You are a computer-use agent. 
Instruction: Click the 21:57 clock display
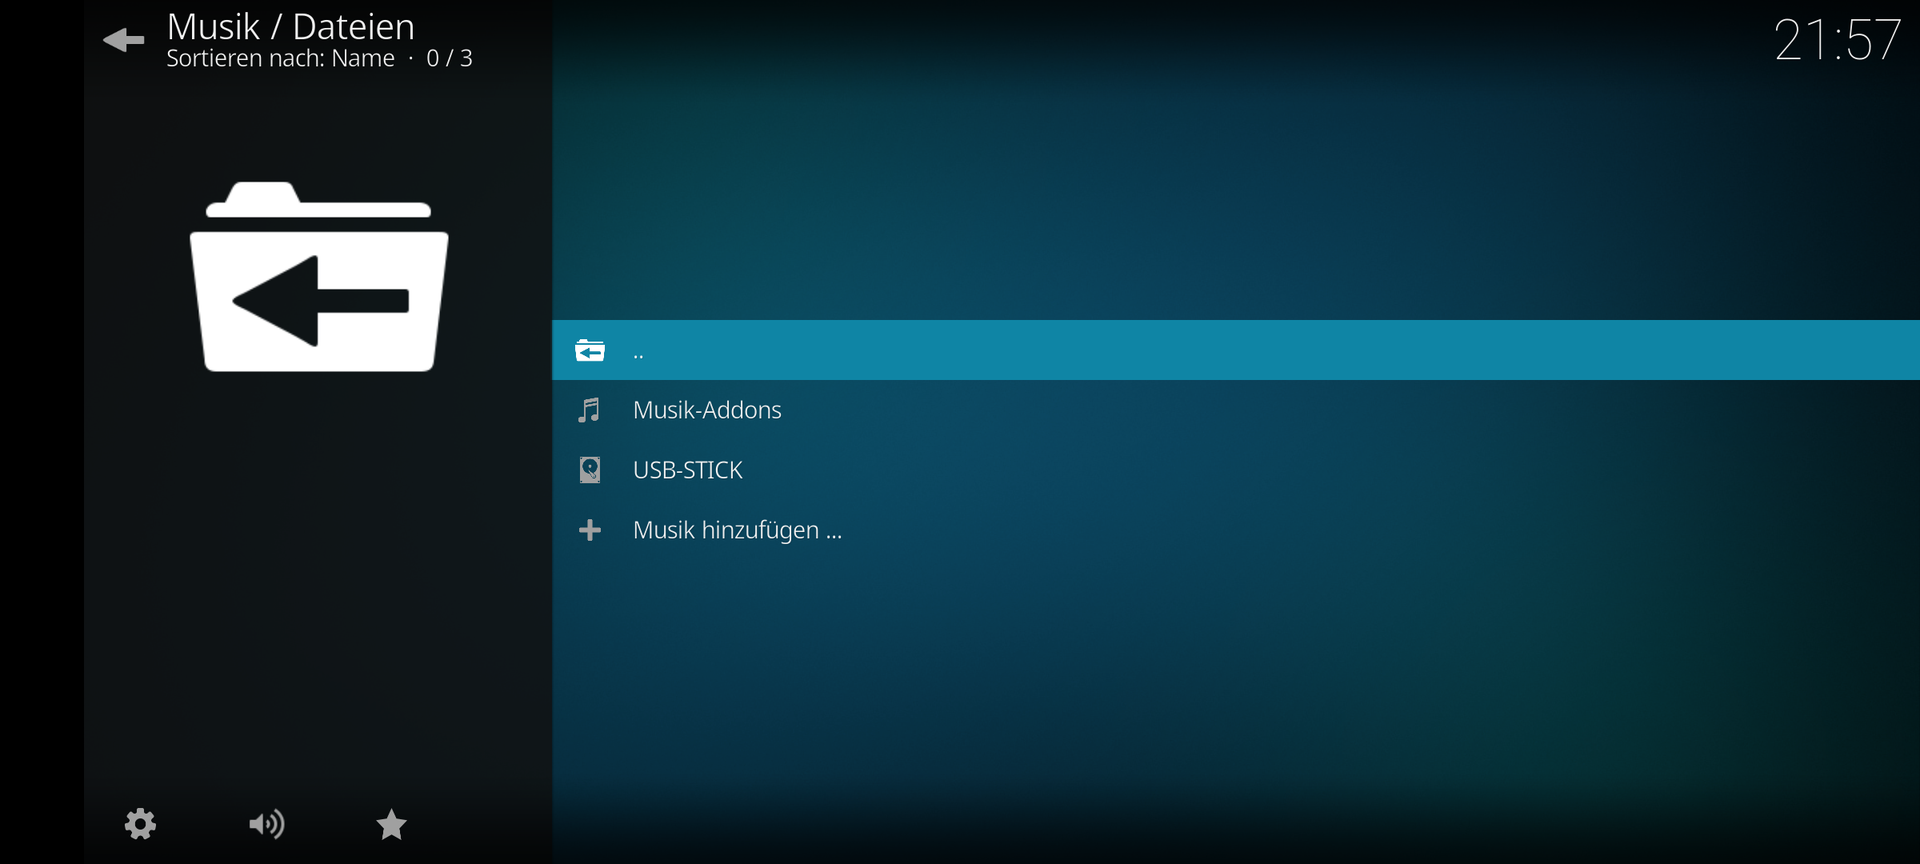pyautogui.click(x=1837, y=40)
